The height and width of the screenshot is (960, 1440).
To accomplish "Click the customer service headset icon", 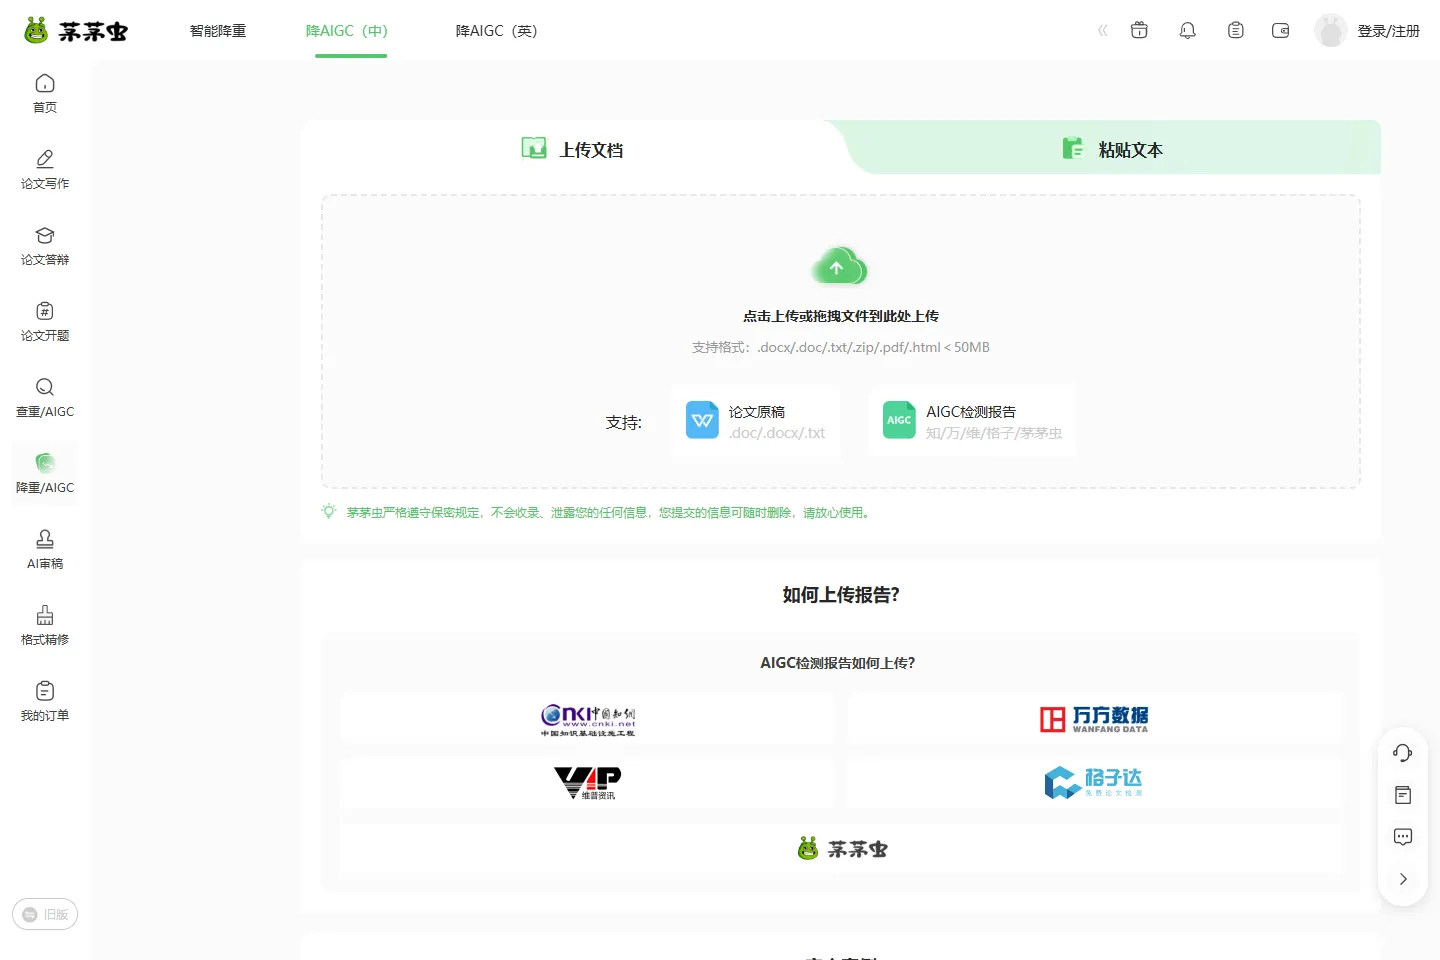I will click(1403, 753).
